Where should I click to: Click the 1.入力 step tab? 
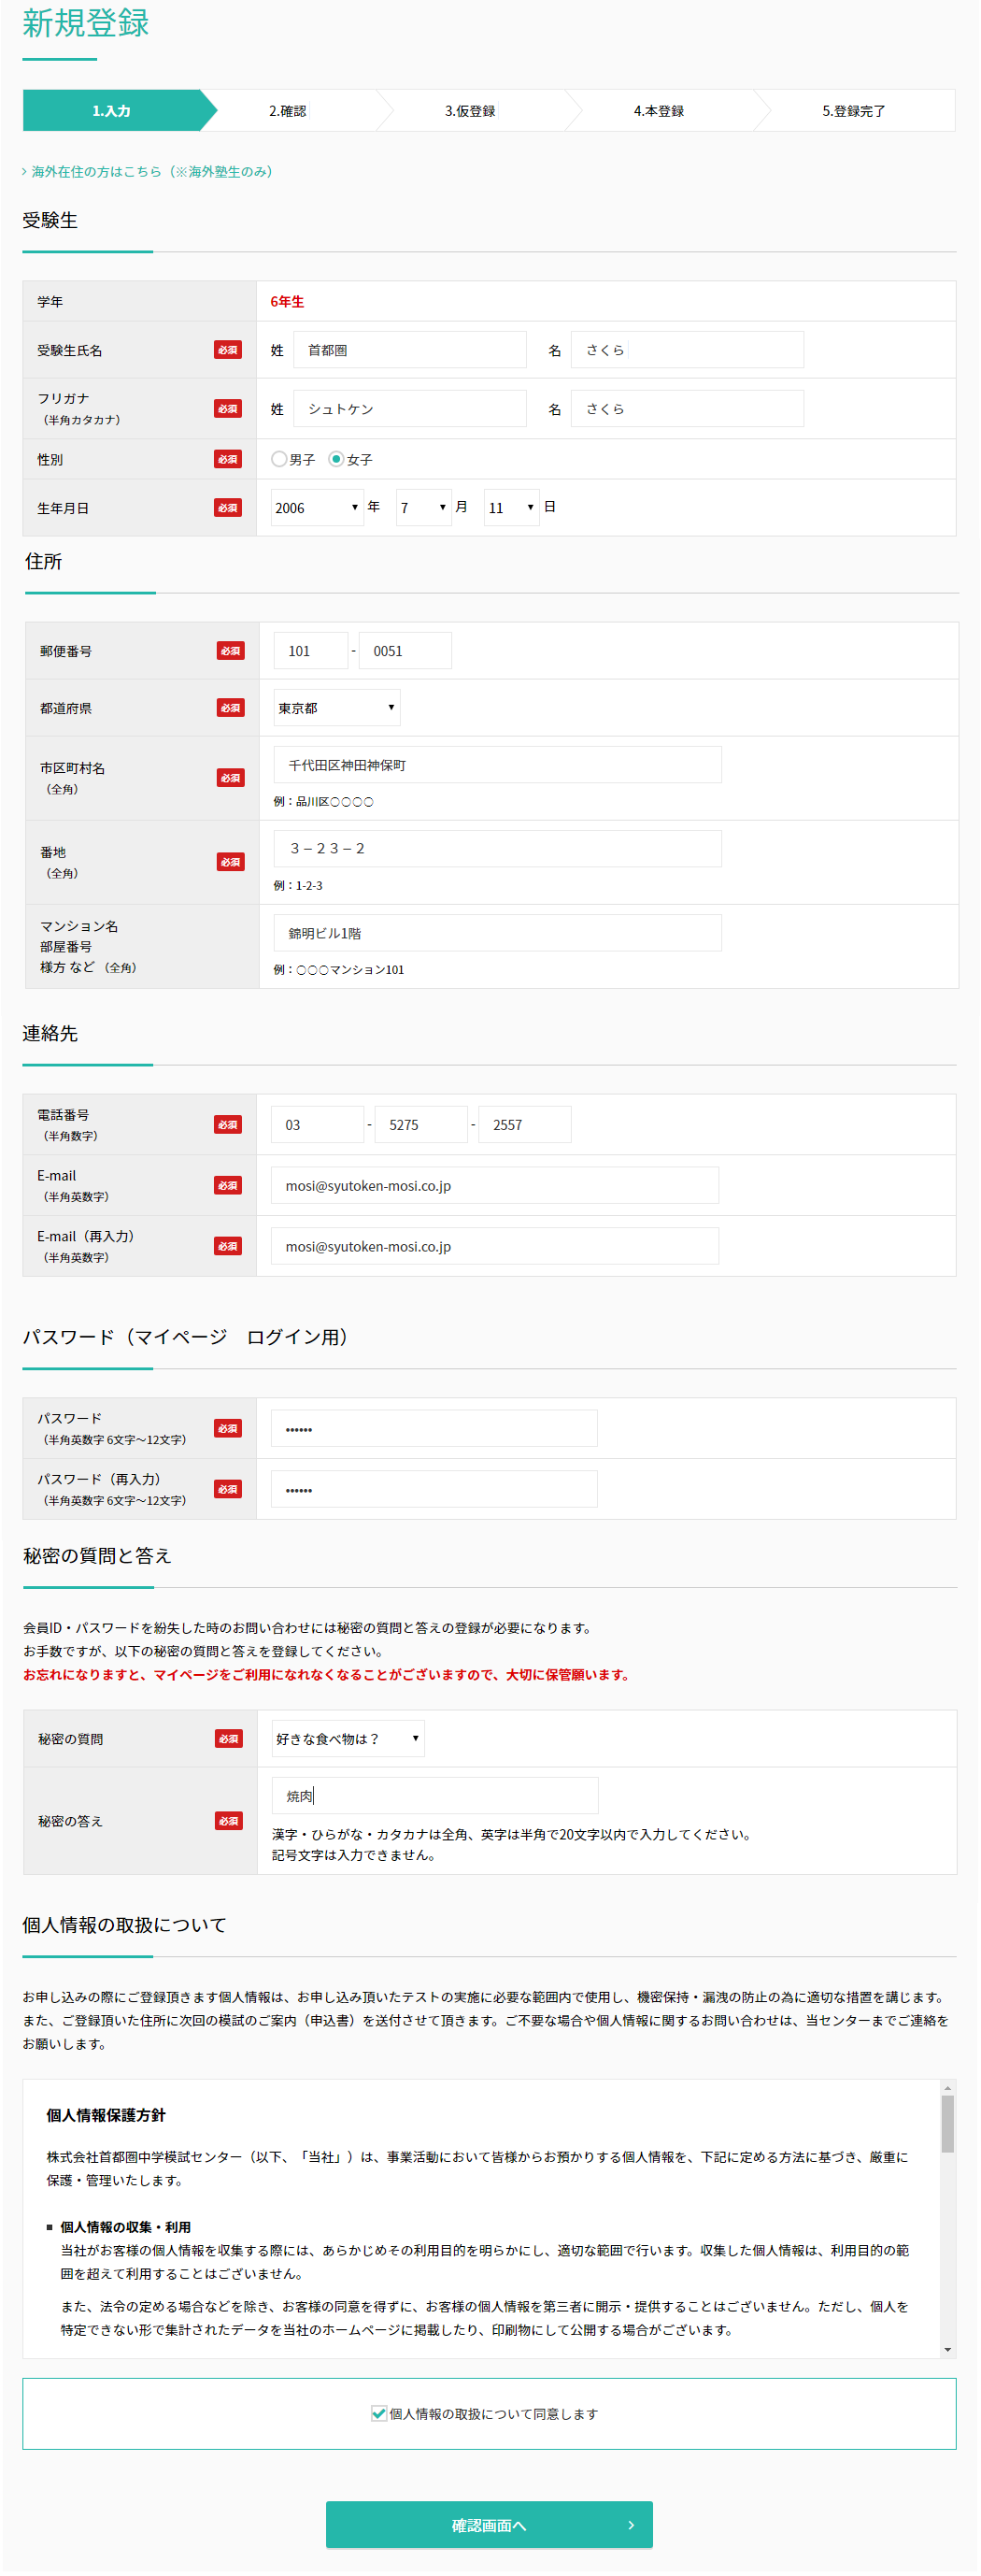pyautogui.click(x=111, y=111)
